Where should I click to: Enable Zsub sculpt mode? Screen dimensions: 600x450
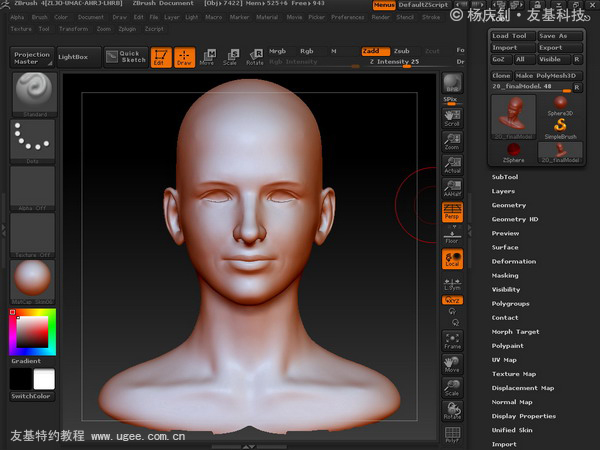coord(402,51)
